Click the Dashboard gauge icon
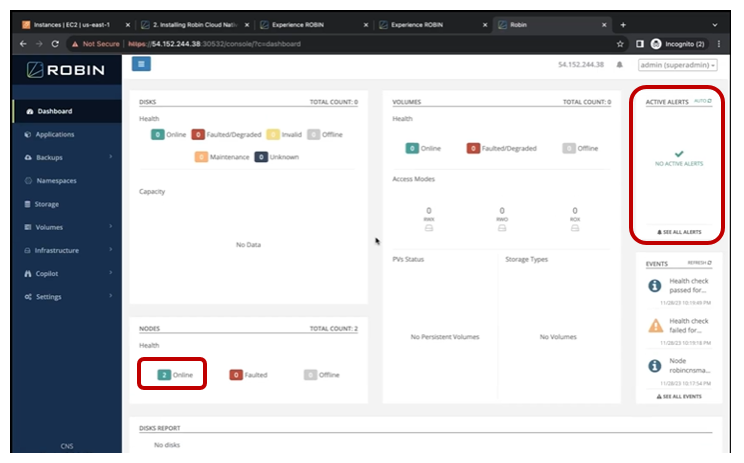 tap(29, 111)
